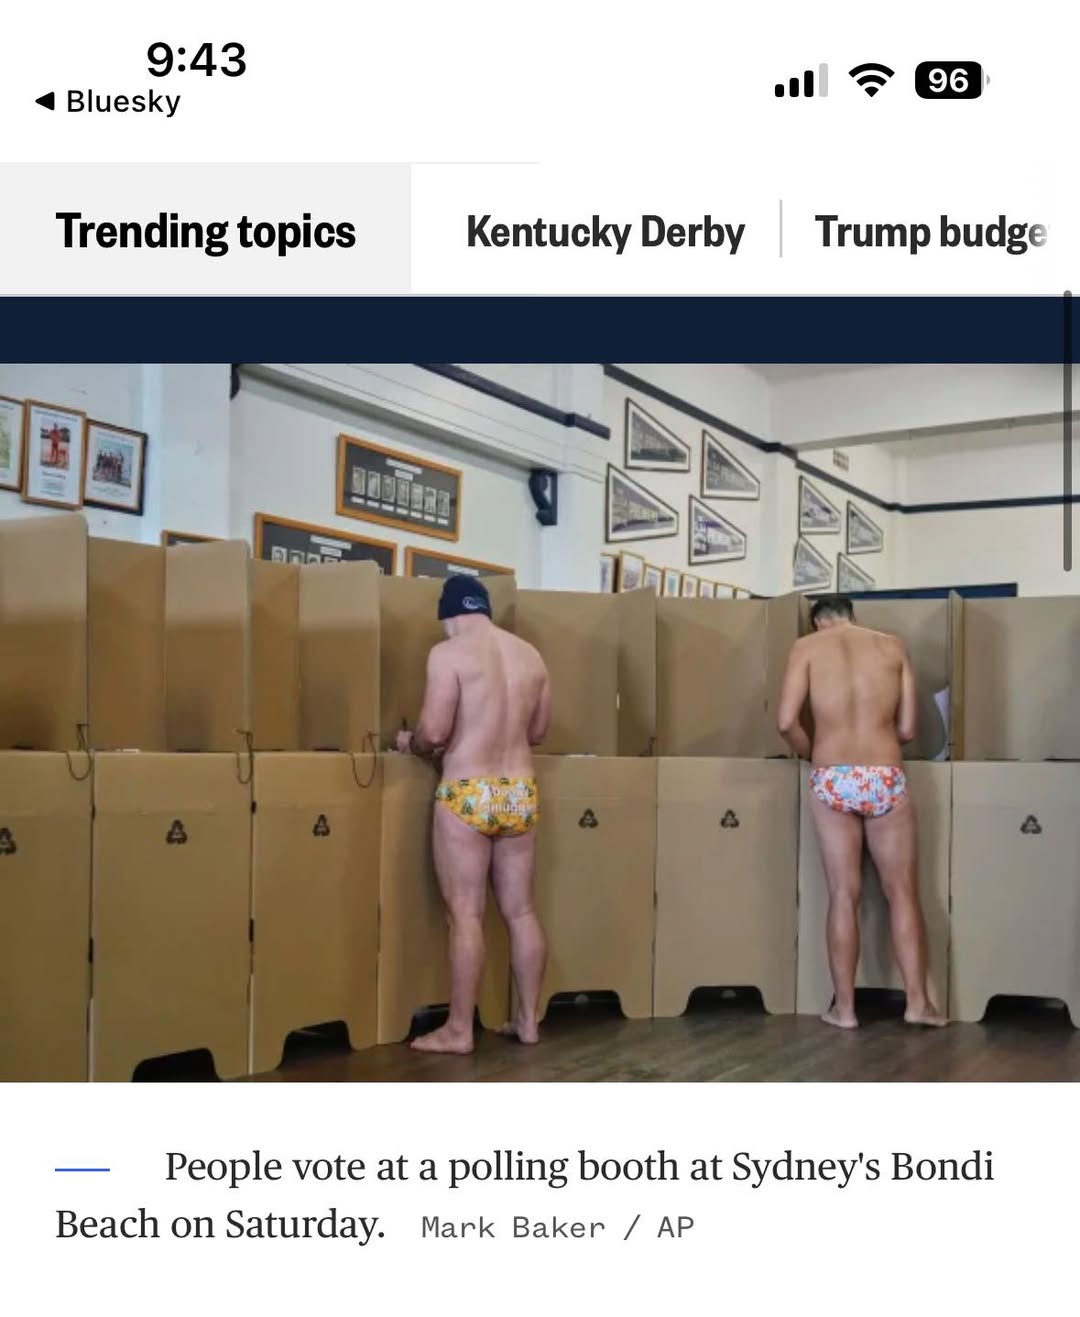
Task: Open the Bondi Beach polling booth photo
Action: coord(540,722)
